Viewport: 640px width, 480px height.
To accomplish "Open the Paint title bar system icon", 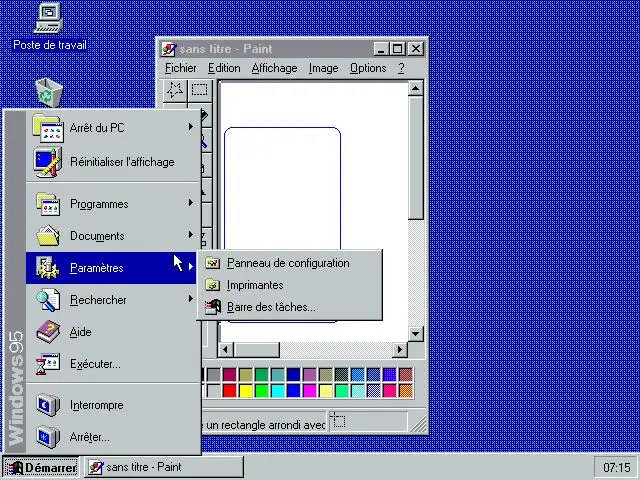I will (168, 49).
